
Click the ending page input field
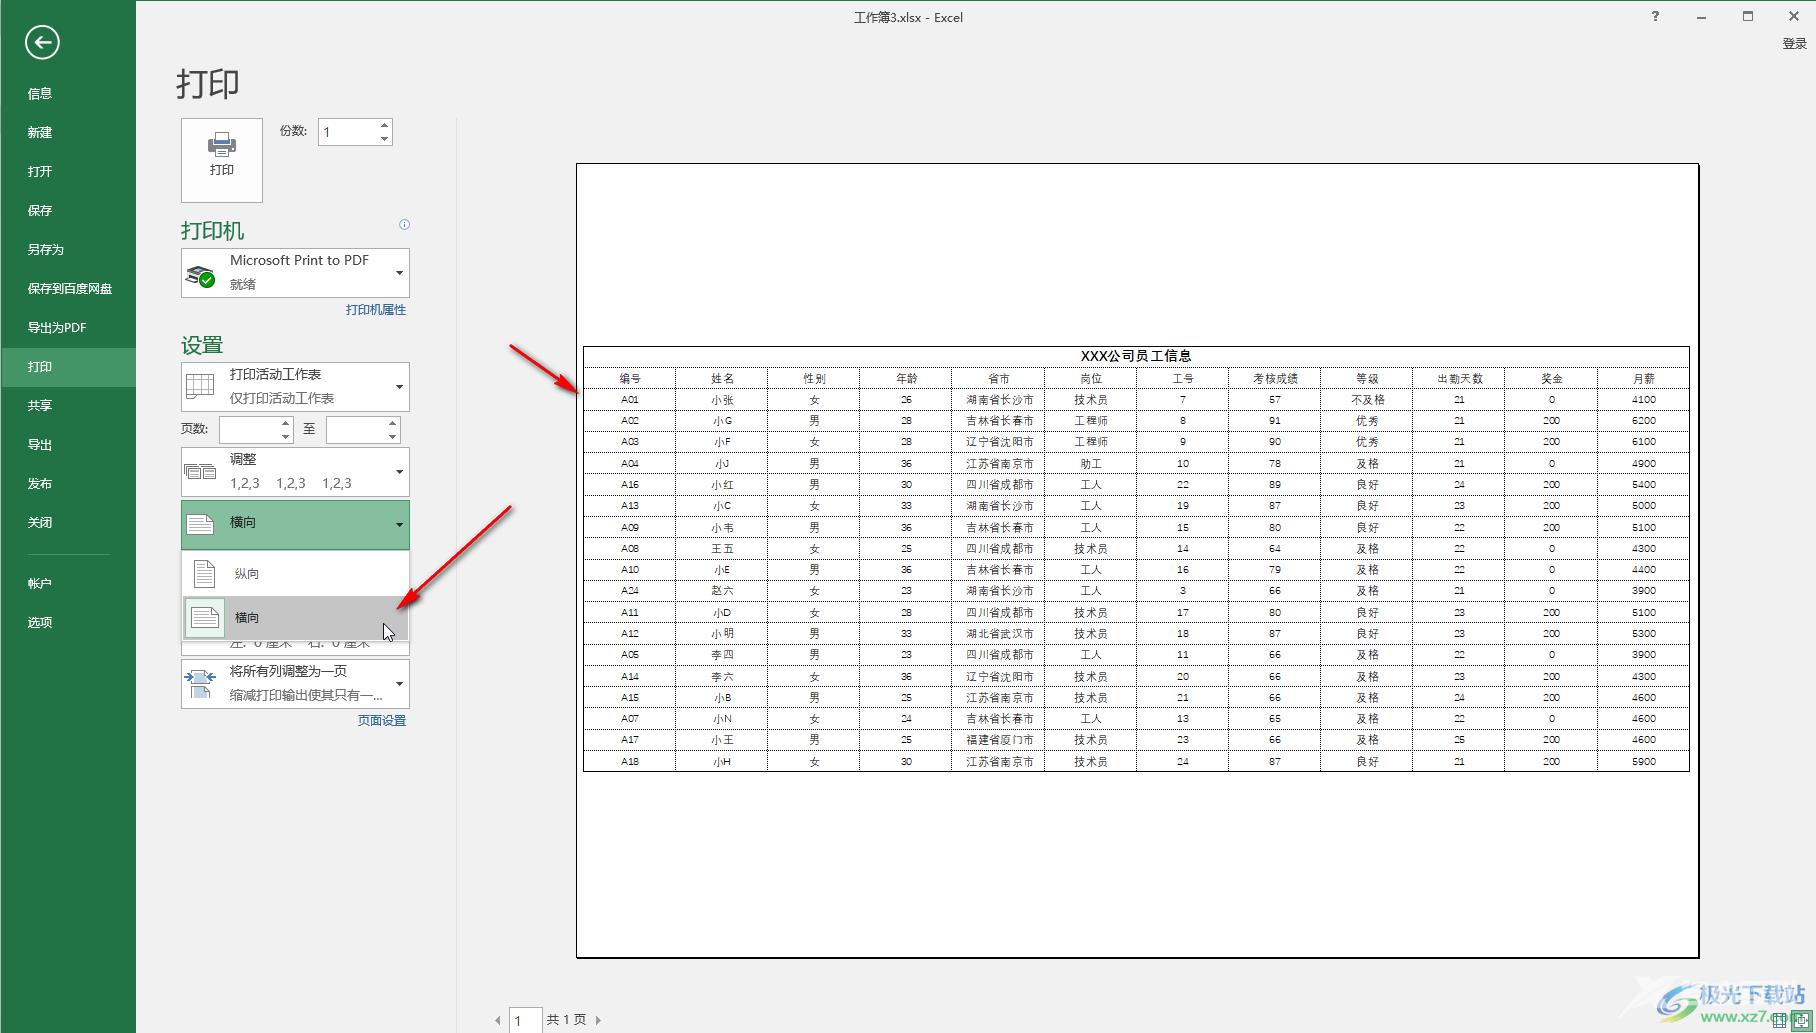pyautogui.click(x=356, y=429)
